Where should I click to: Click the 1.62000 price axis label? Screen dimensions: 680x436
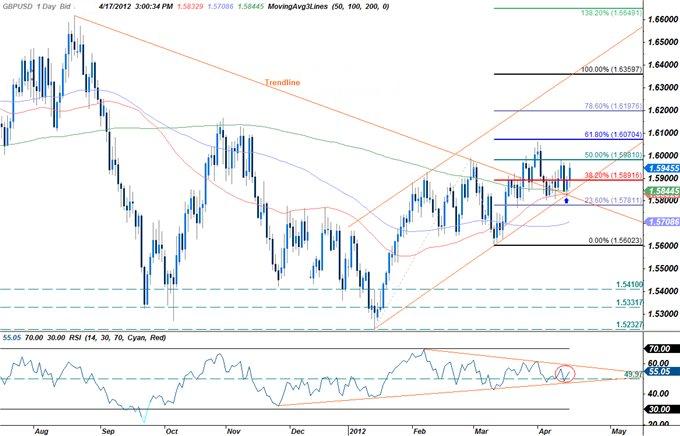[x=663, y=110]
